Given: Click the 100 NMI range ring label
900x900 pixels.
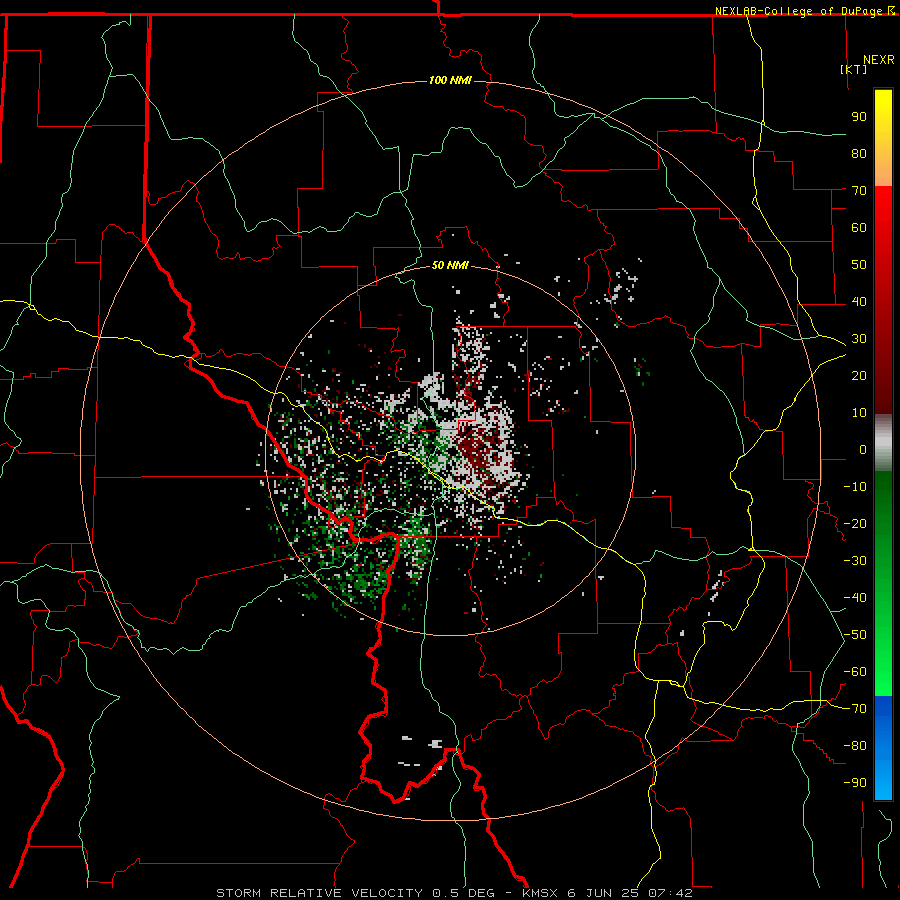Looking at the screenshot, I should click(450, 80).
